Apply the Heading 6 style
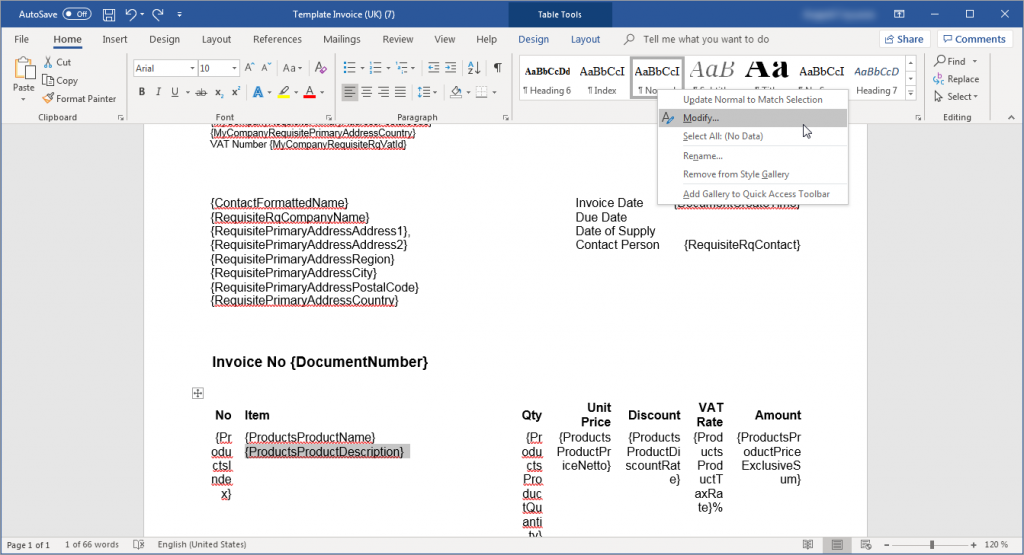 (x=547, y=78)
